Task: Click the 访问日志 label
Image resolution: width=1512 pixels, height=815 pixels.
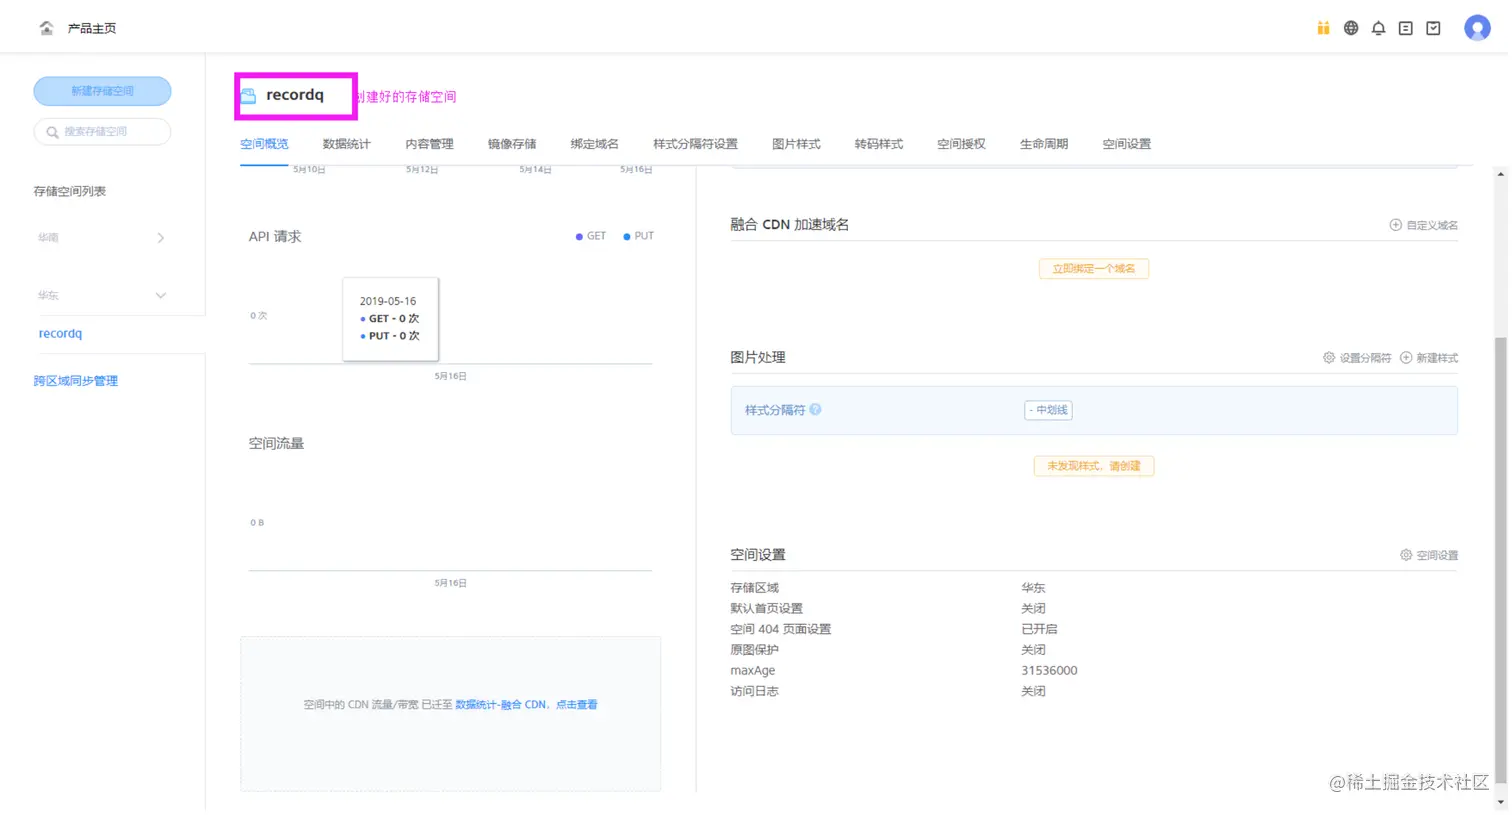Action: 754,691
